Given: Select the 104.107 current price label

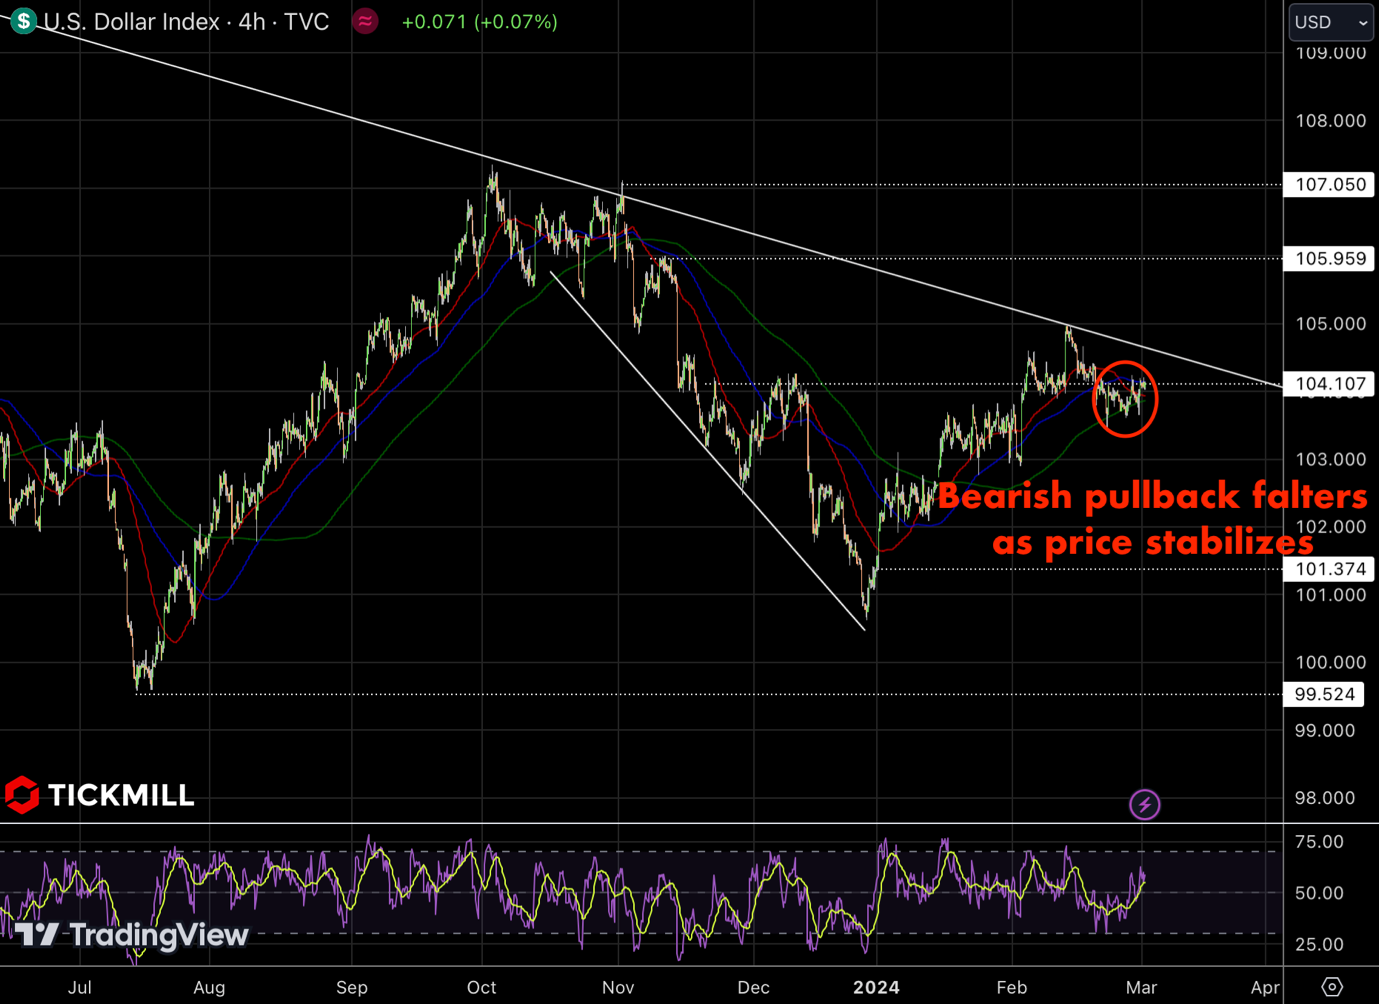Looking at the screenshot, I should point(1329,384).
